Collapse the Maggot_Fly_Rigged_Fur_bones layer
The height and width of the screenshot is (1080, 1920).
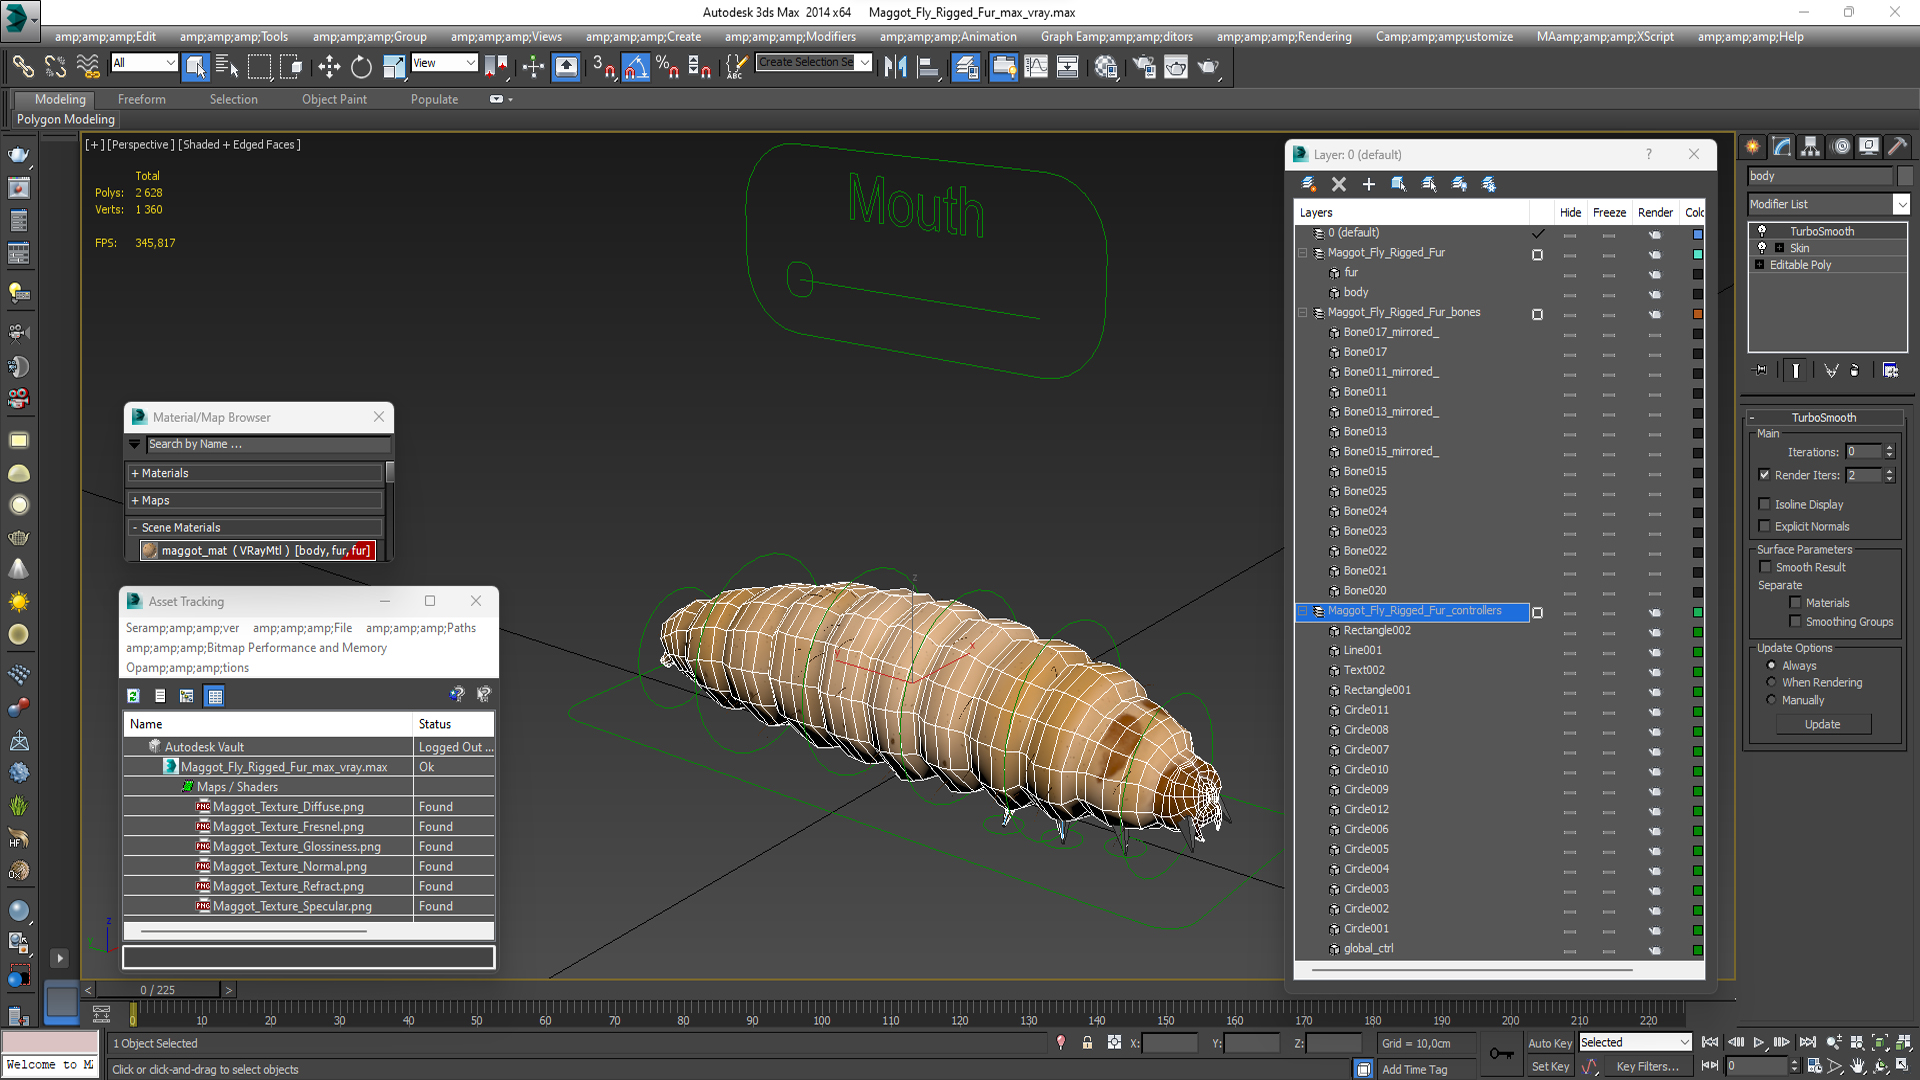pos(1303,313)
